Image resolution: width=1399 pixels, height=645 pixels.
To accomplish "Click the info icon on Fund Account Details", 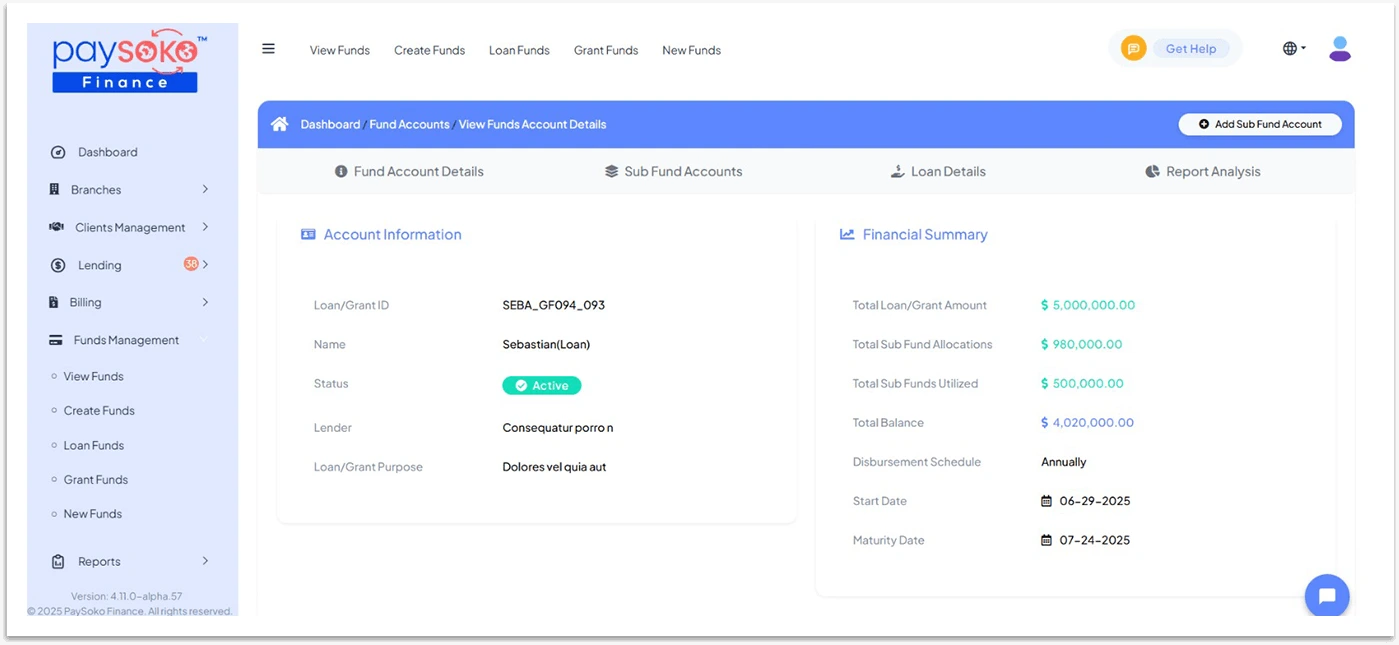I will tap(341, 171).
